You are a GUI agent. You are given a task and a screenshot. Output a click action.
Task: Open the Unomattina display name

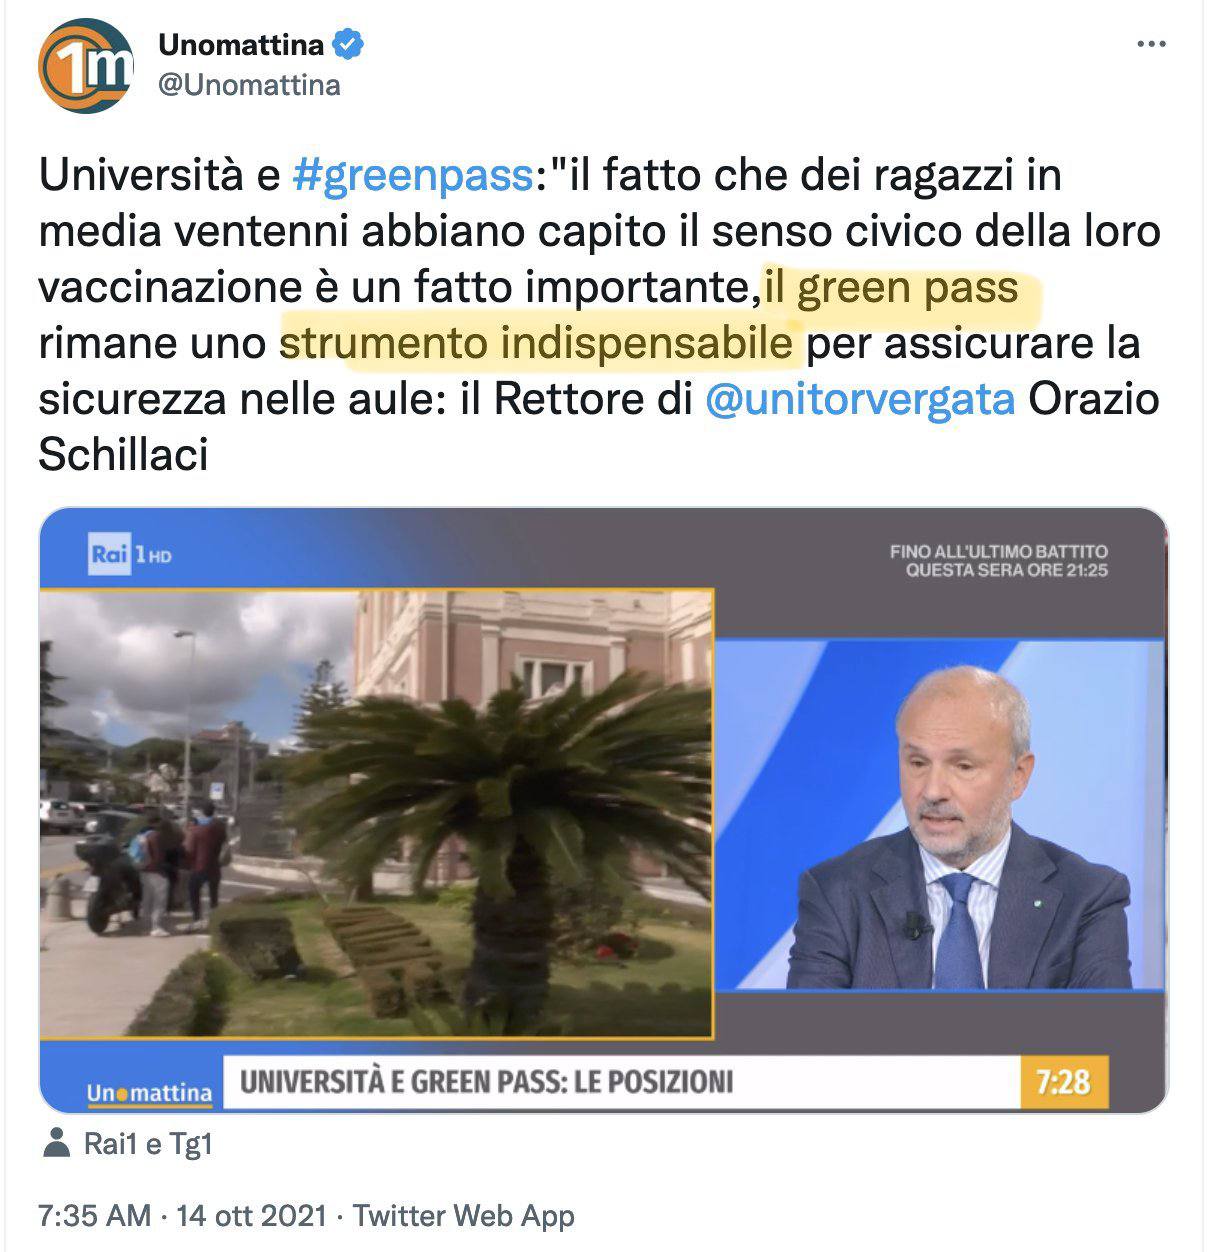[x=241, y=45]
